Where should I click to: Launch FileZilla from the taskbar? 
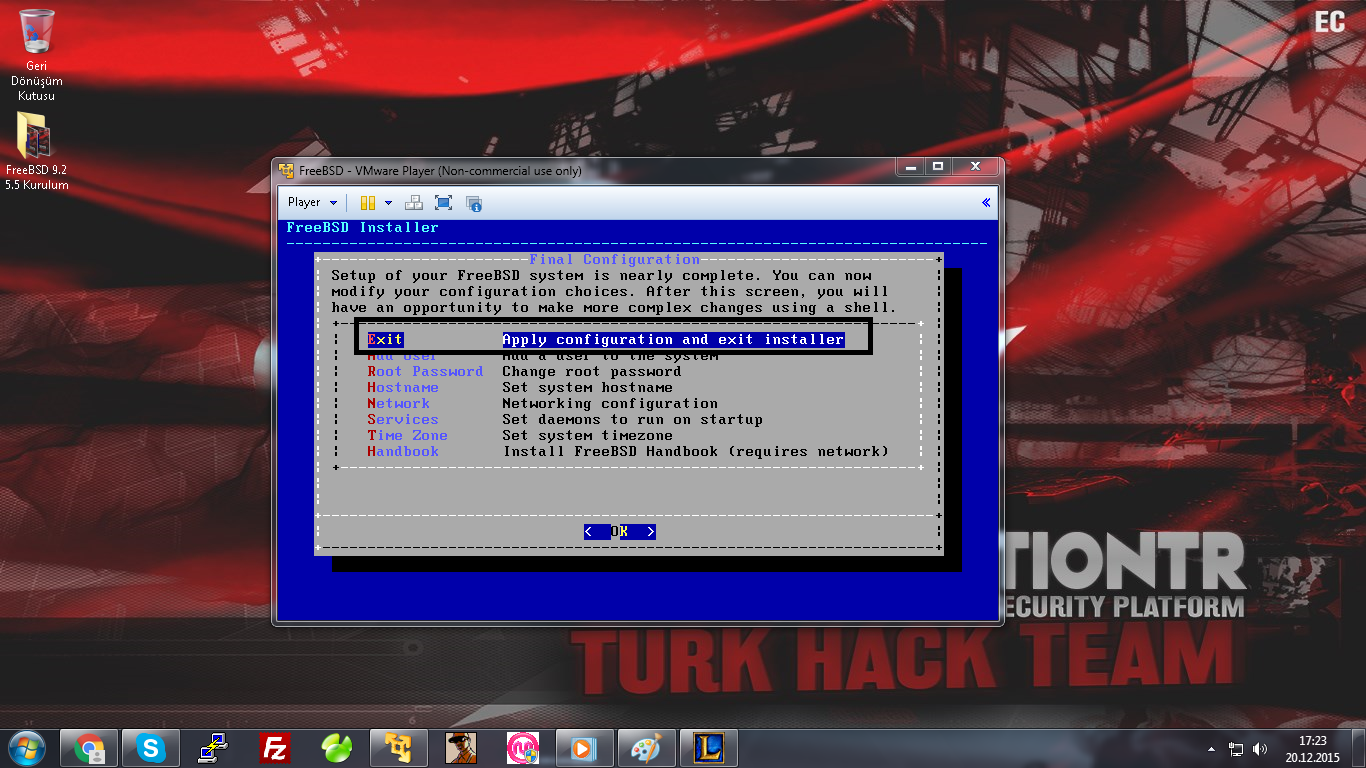click(275, 748)
